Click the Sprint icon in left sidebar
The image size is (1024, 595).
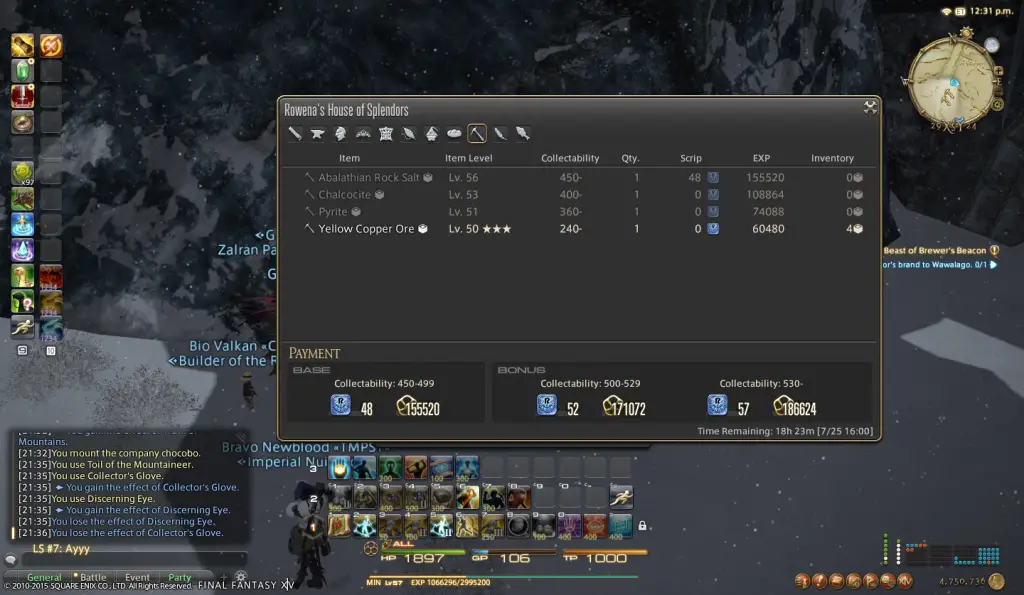[22, 327]
